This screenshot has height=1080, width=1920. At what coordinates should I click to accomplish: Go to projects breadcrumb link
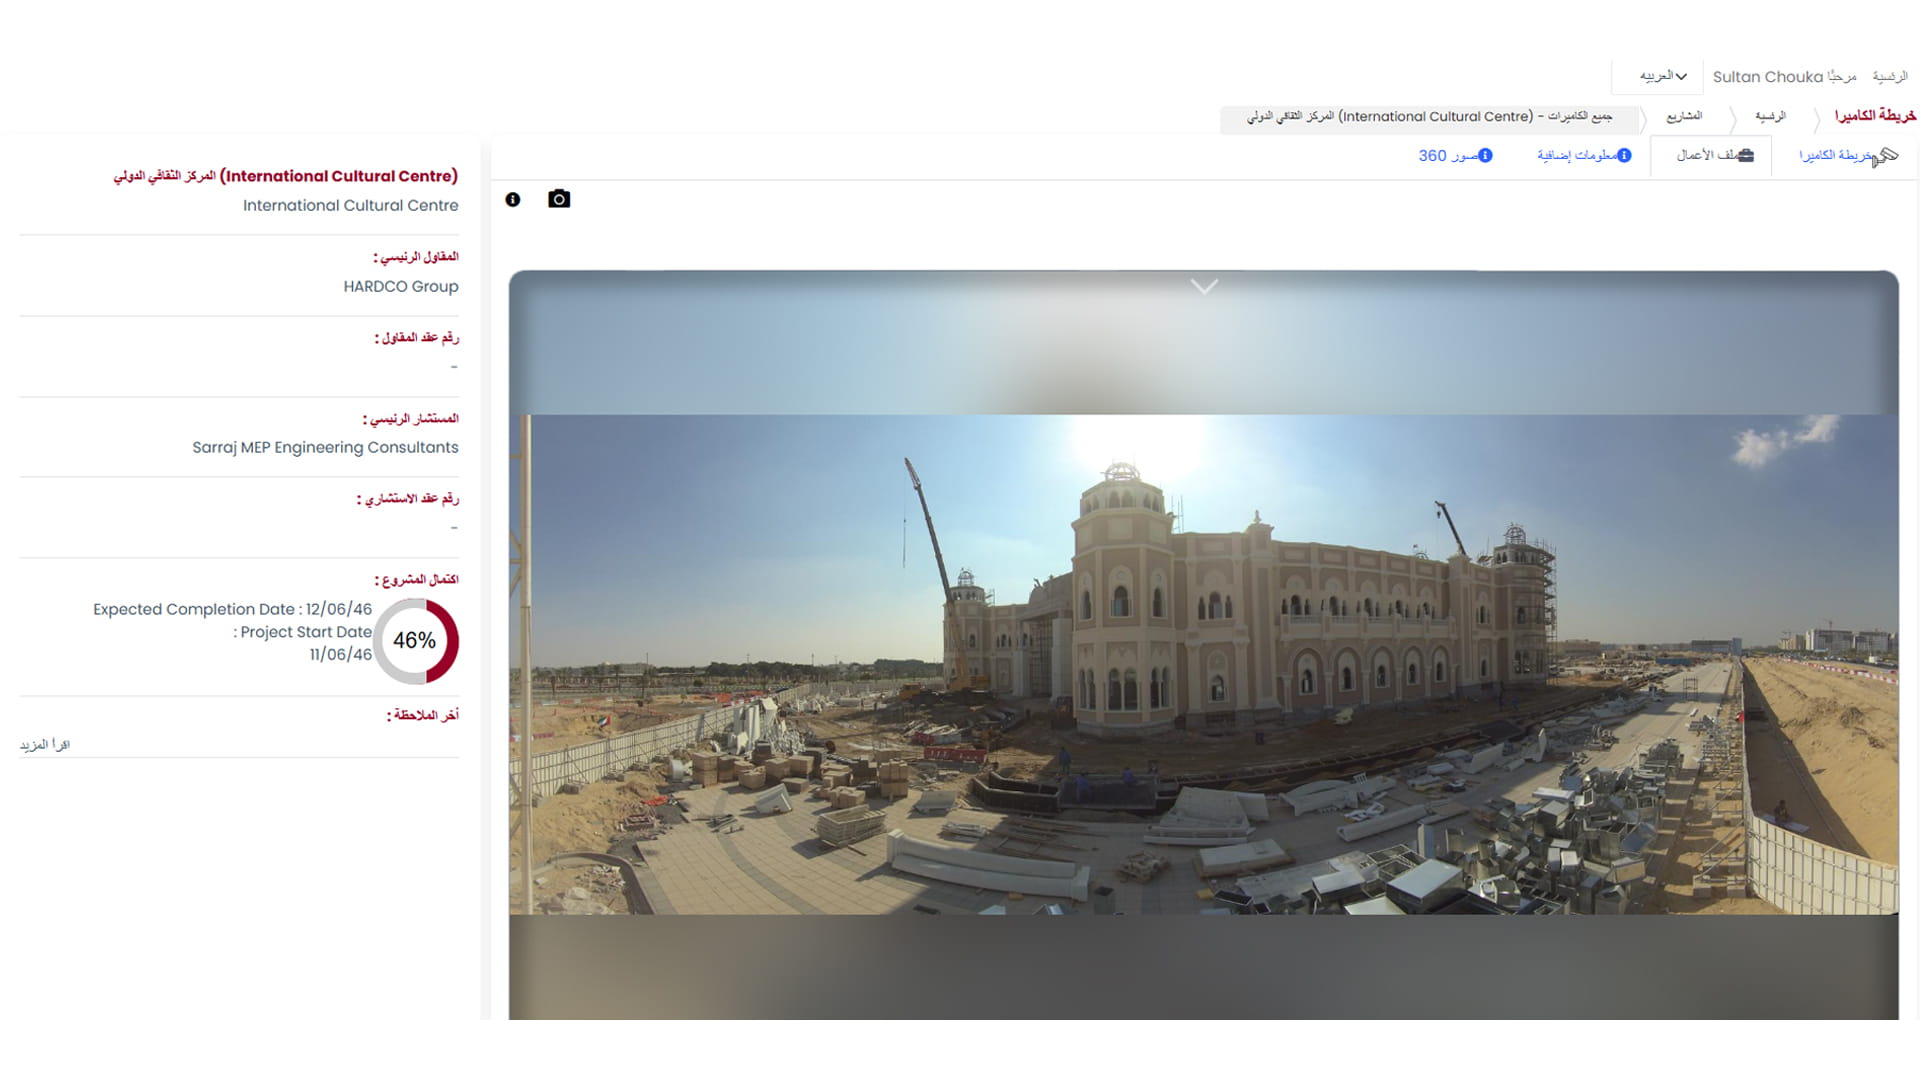click(x=1684, y=117)
